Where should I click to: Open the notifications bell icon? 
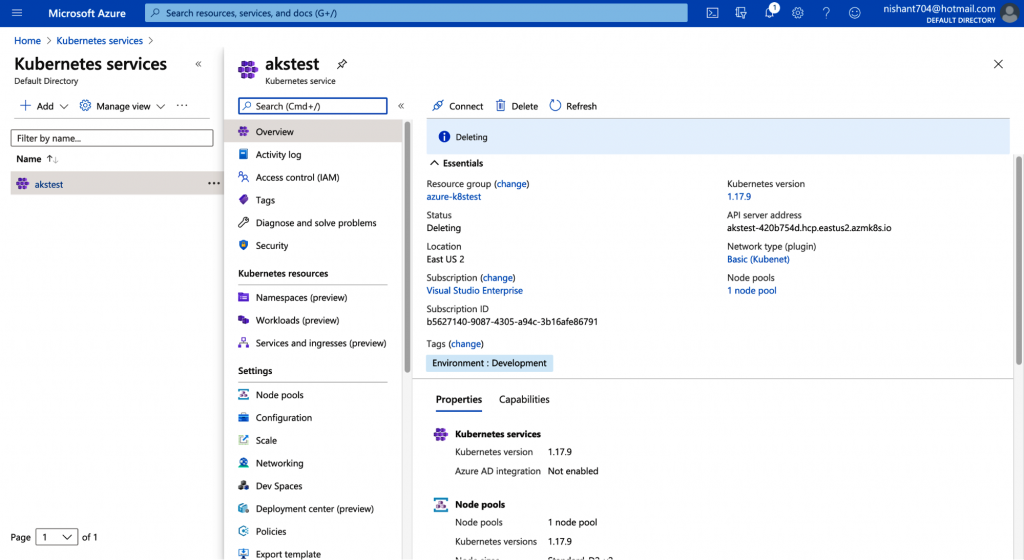(x=770, y=13)
